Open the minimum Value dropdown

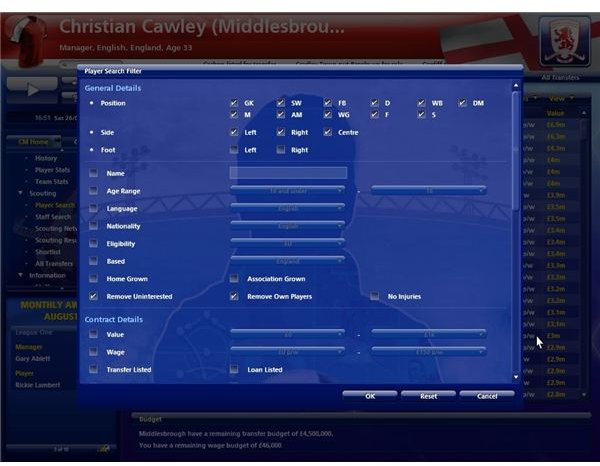[287, 334]
